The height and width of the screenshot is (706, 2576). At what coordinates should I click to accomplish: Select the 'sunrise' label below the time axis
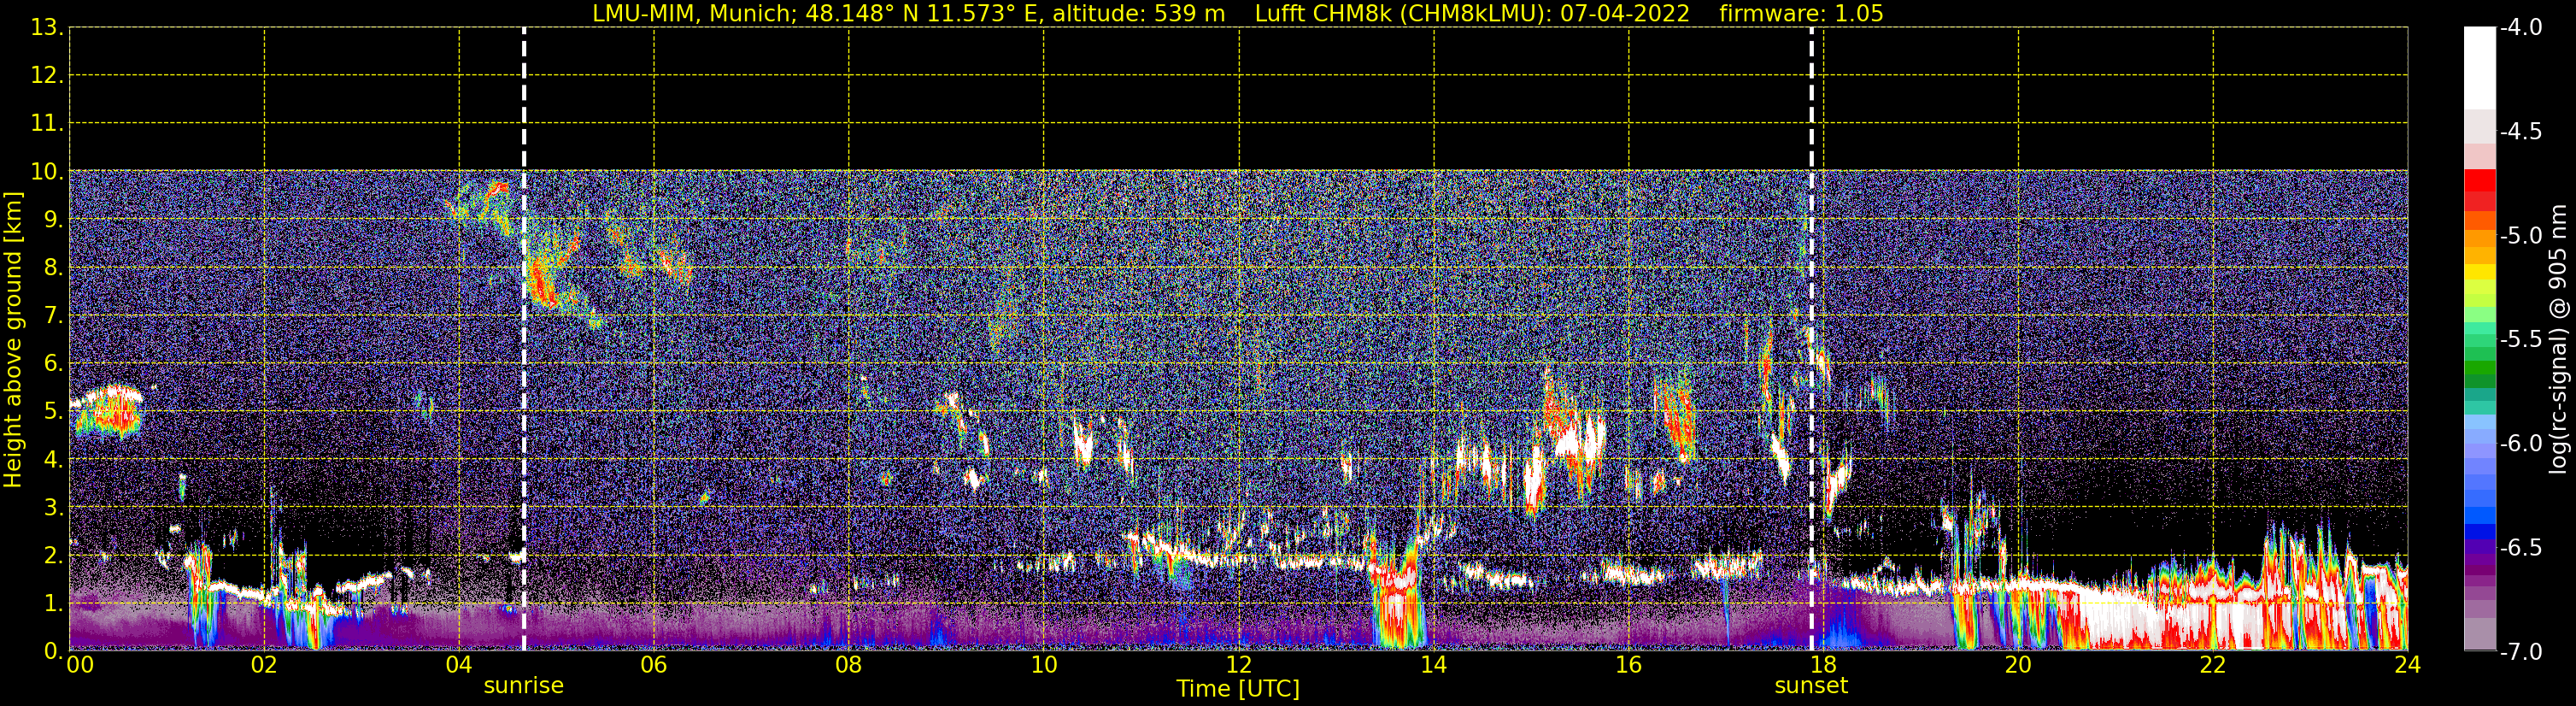(523, 686)
